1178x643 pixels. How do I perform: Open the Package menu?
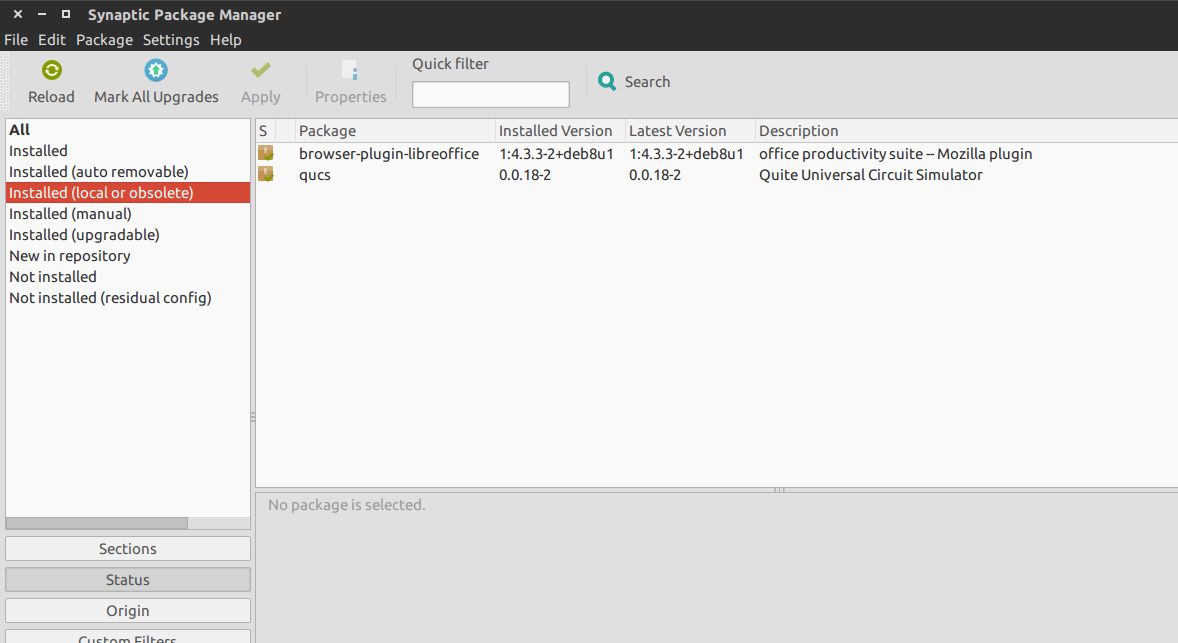click(104, 40)
